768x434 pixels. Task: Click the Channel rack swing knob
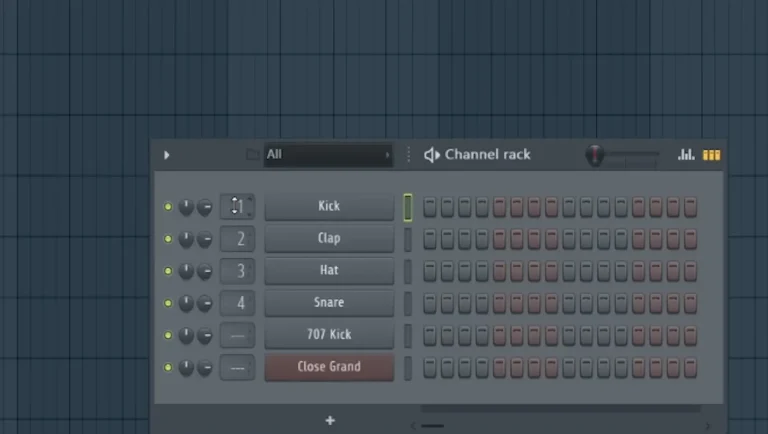coord(595,155)
